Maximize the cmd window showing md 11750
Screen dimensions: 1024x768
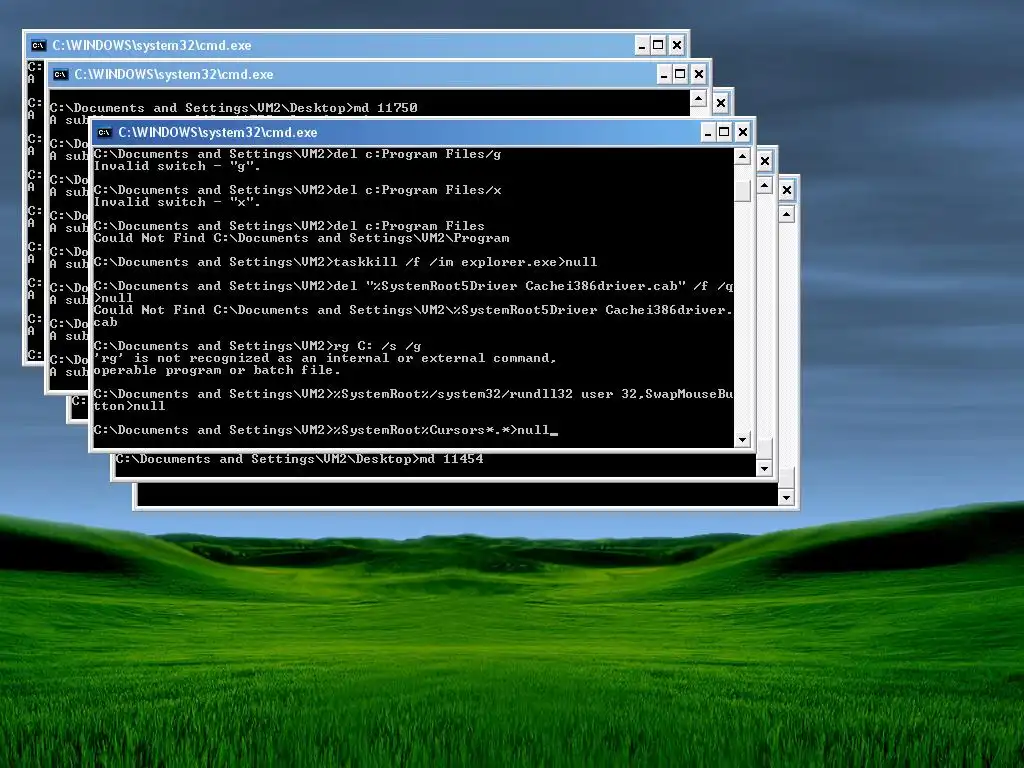click(x=680, y=74)
